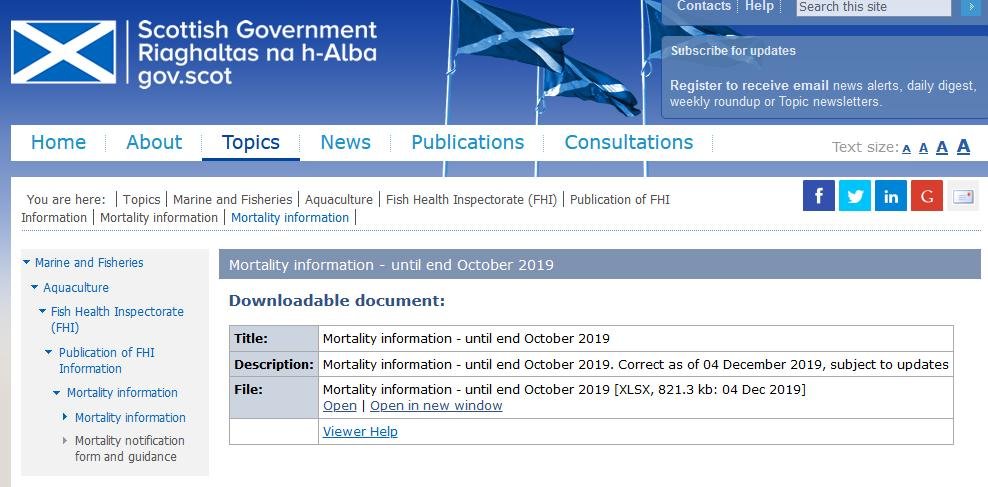Click the email share envelope icon
The image size is (988, 487).
click(962, 196)
